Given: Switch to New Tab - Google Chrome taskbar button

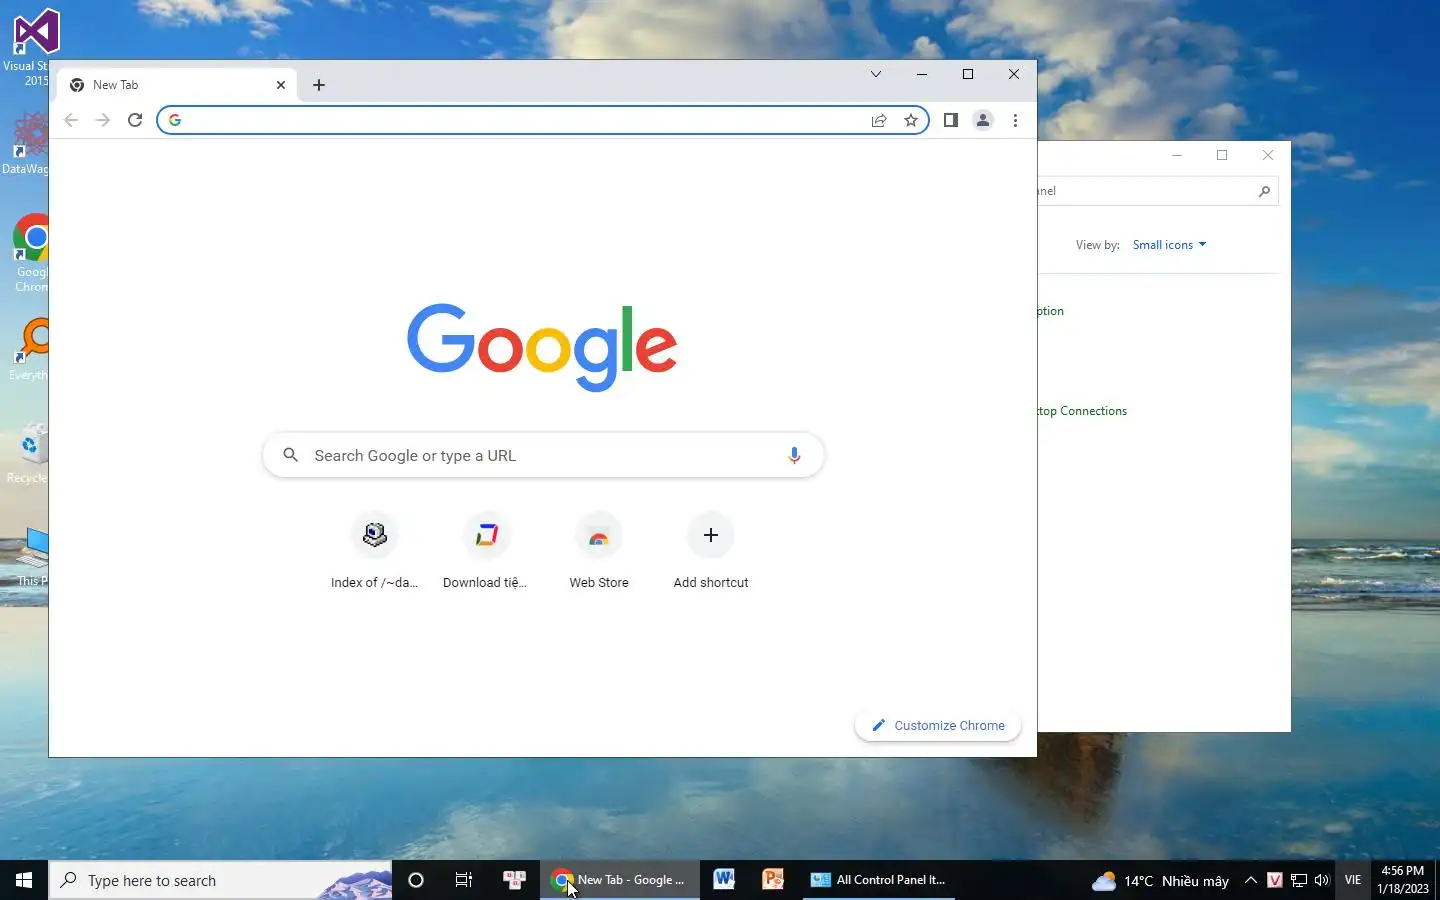Looking at the screenshot, I should coord(620,880).
